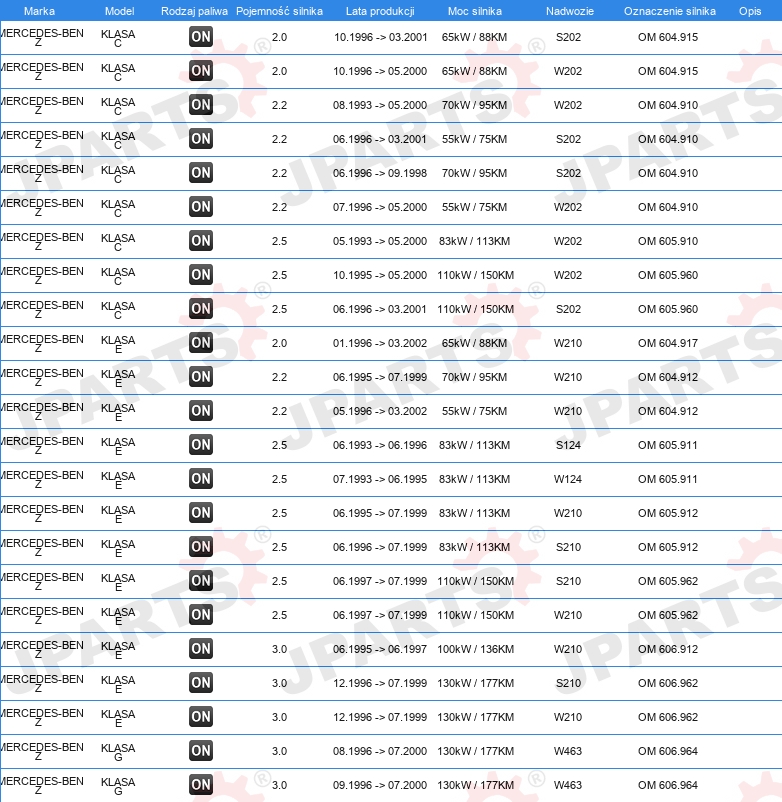Click MERCEDES-BENZ in the OM 606.912 row

click(42, 650)
